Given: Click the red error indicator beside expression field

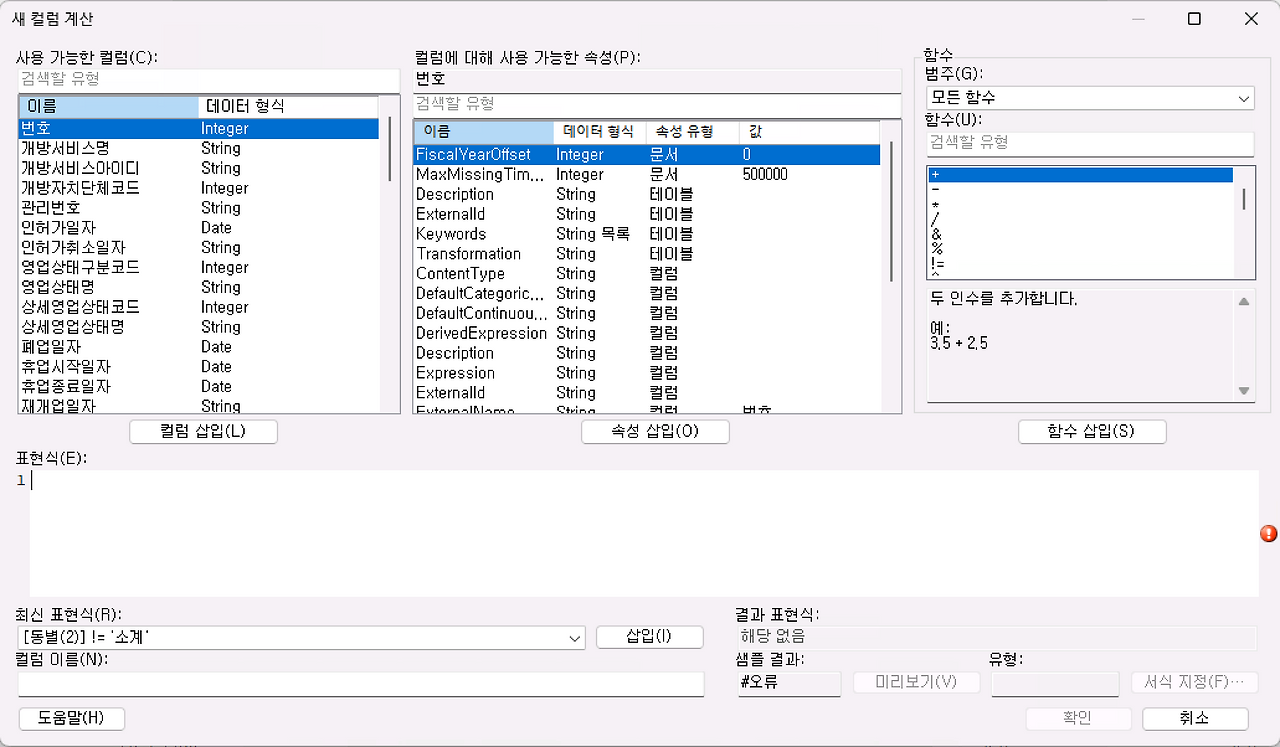Looking at the screenshot, I should pyautogui.click(x=1269, y=534).
